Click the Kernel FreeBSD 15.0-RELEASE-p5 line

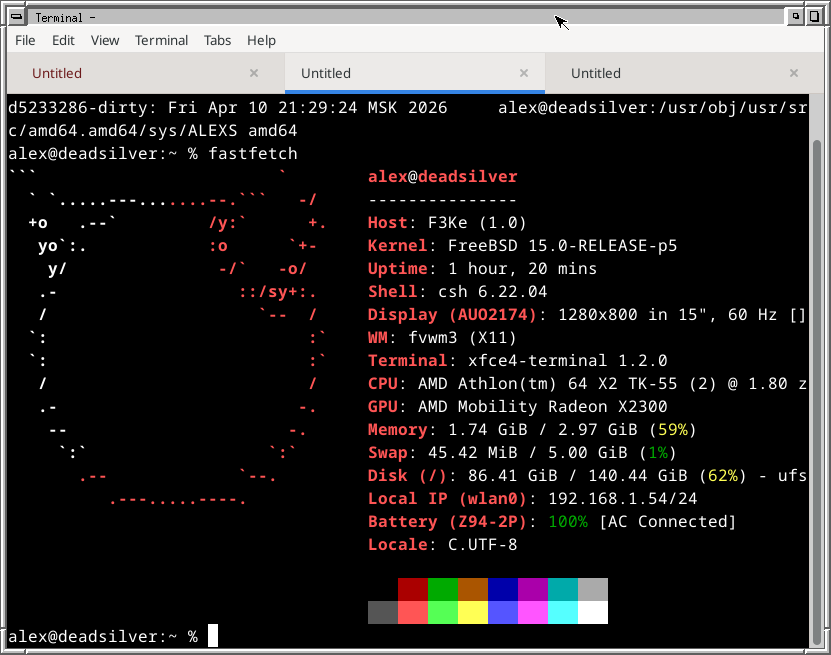click(523, 245)
